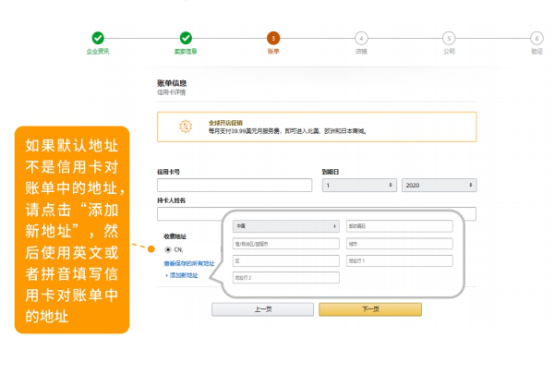Go to step 6 验证 circle
Screen dimensions: 554x374
pyautogui.click(x=537, y=38)
